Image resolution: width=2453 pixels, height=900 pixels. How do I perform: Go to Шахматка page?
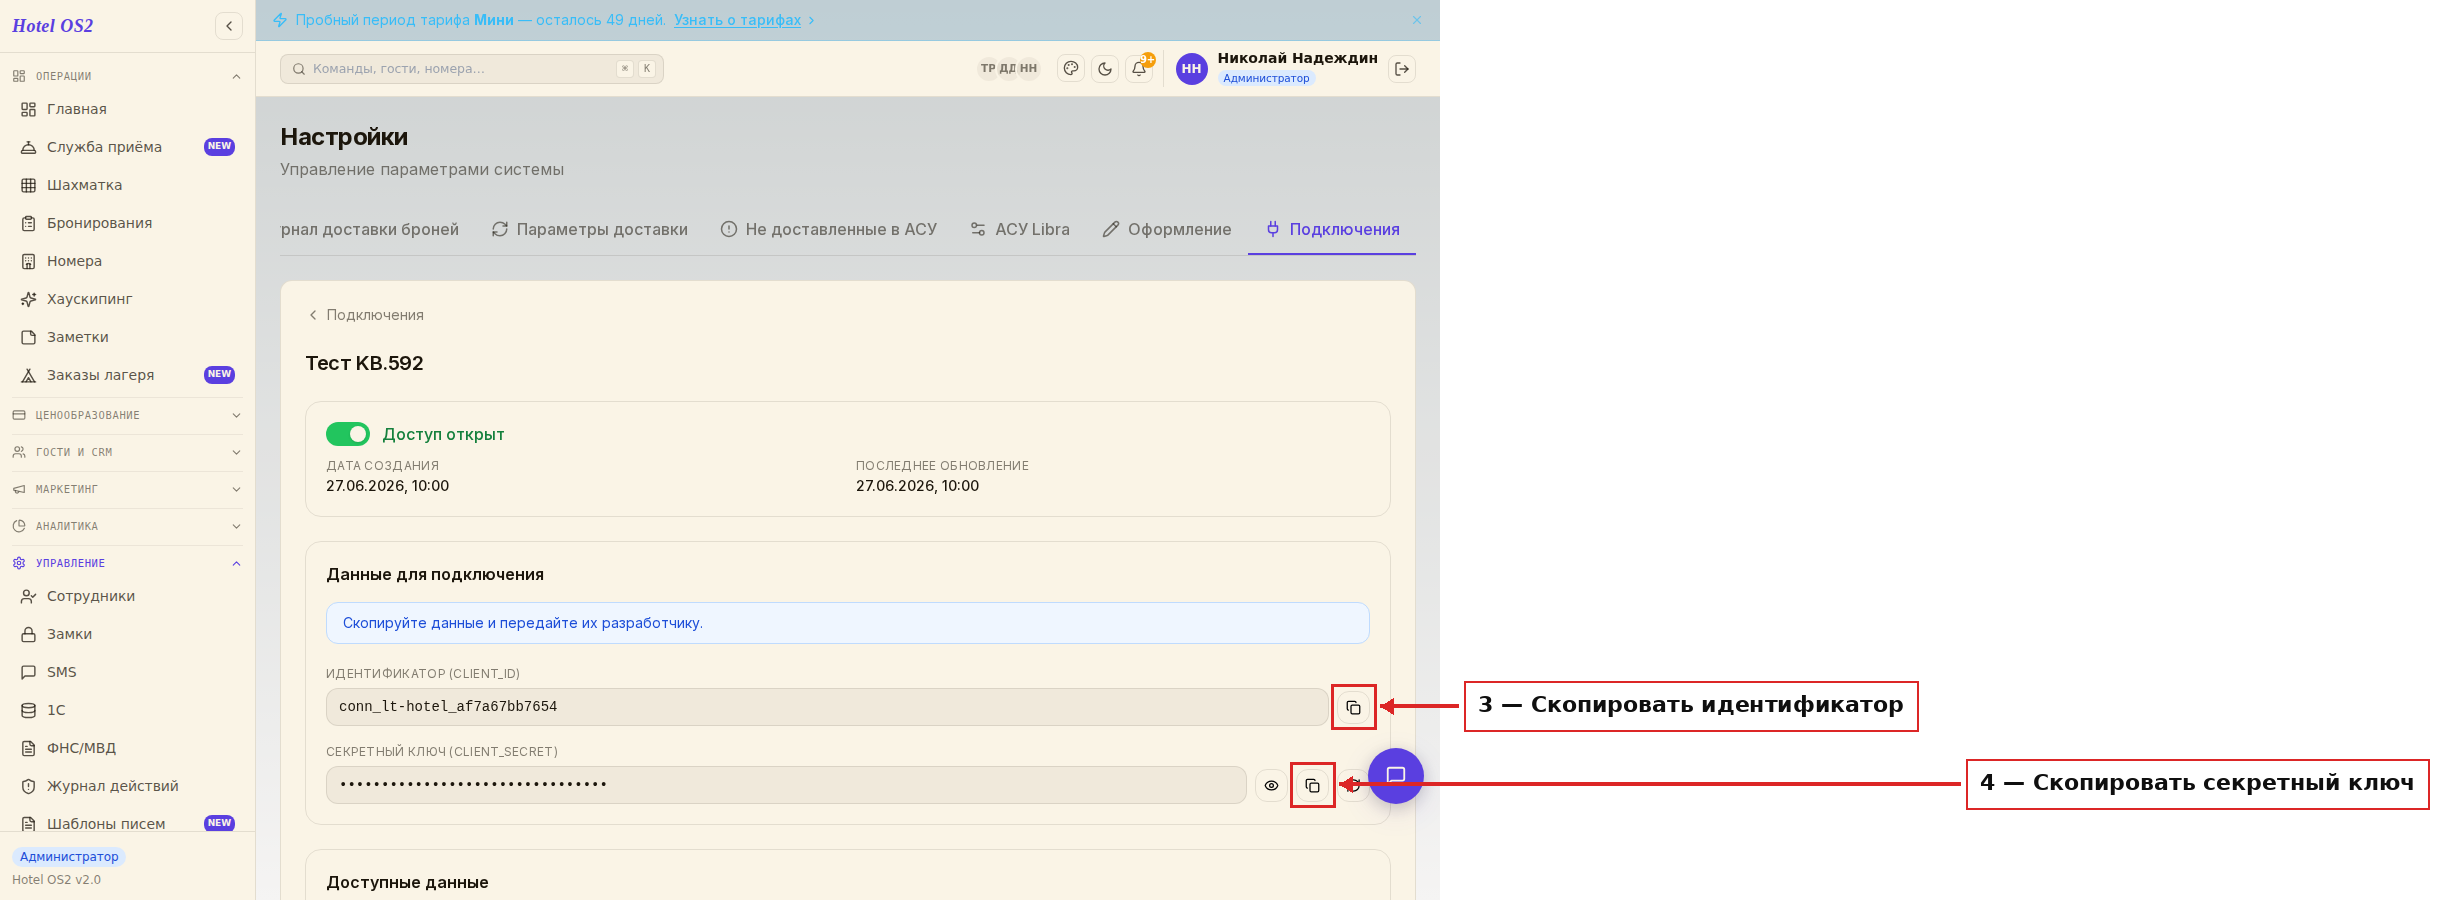click(127, 185)
